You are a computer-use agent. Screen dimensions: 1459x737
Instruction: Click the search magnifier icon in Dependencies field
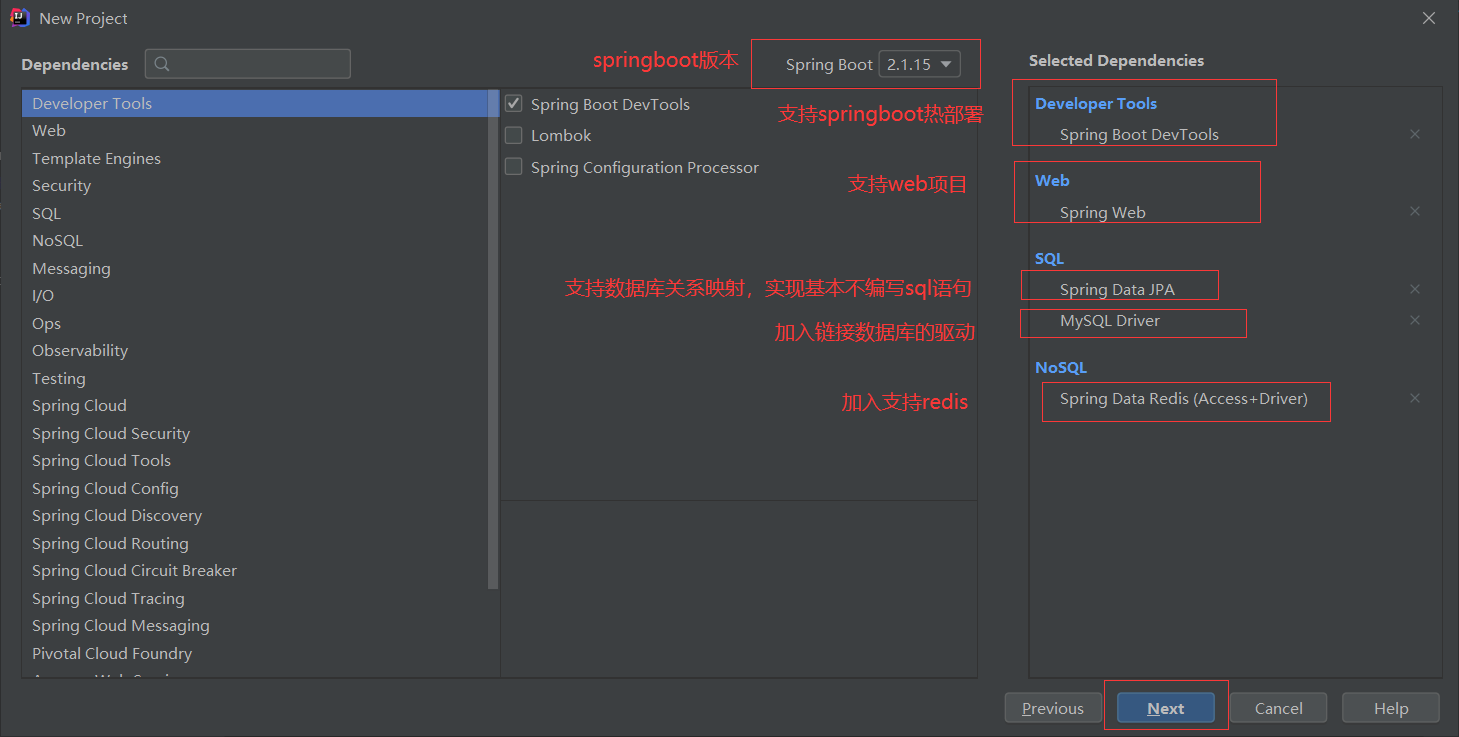point(162,64)
